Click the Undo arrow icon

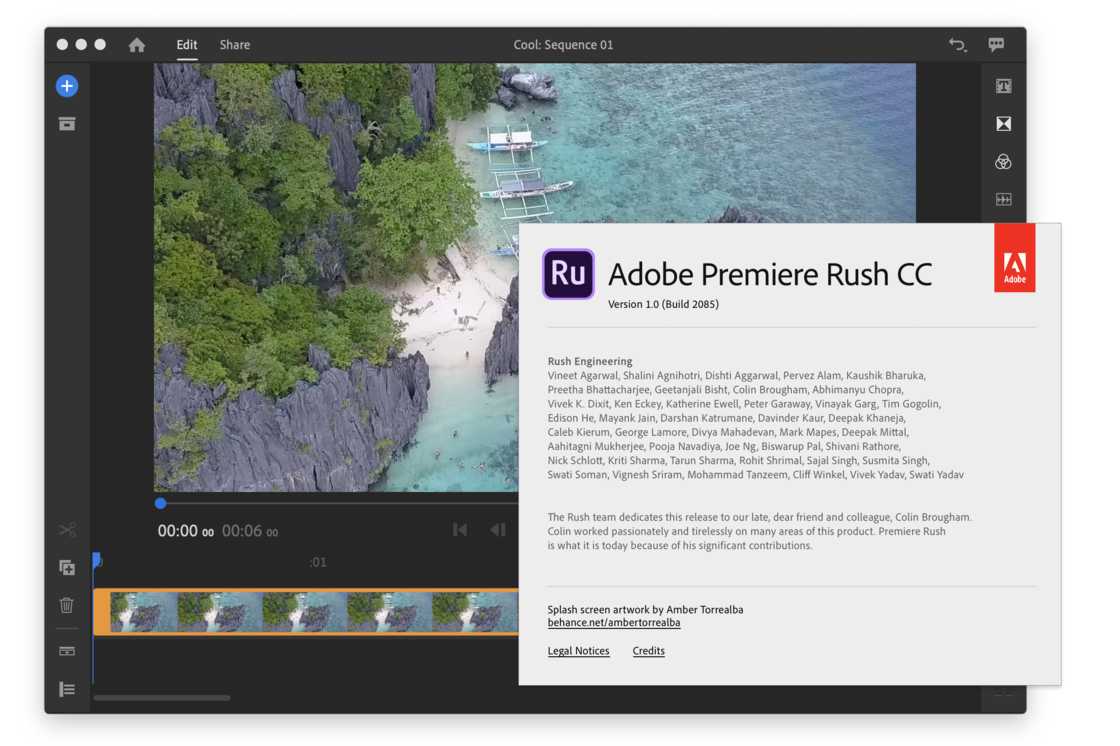click(958, 45)
